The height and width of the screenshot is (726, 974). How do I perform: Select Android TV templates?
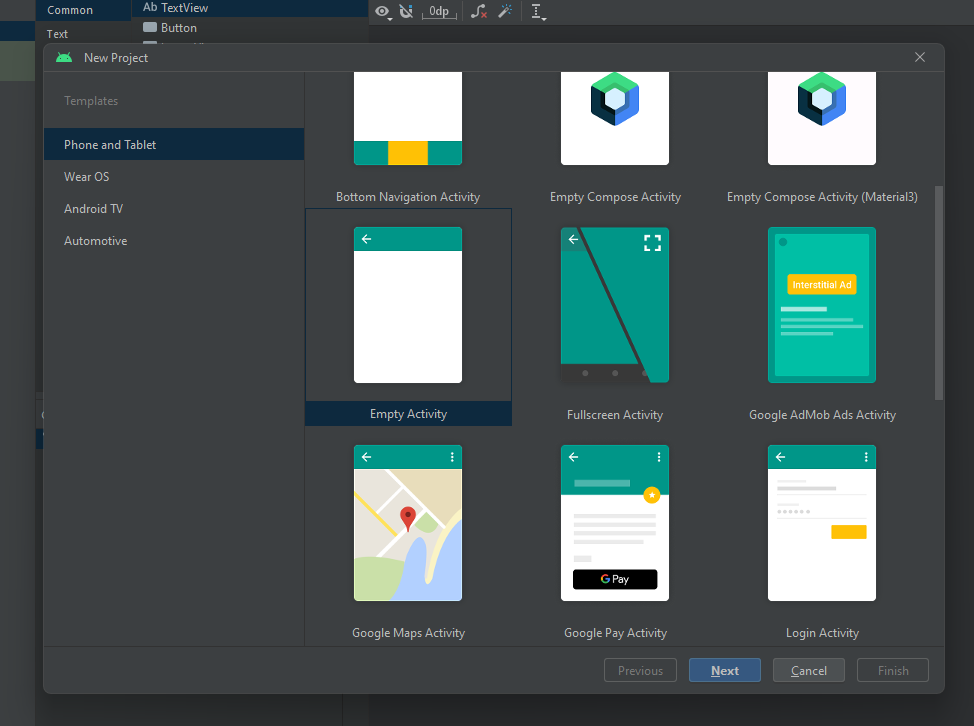click(x=174, y=209)
